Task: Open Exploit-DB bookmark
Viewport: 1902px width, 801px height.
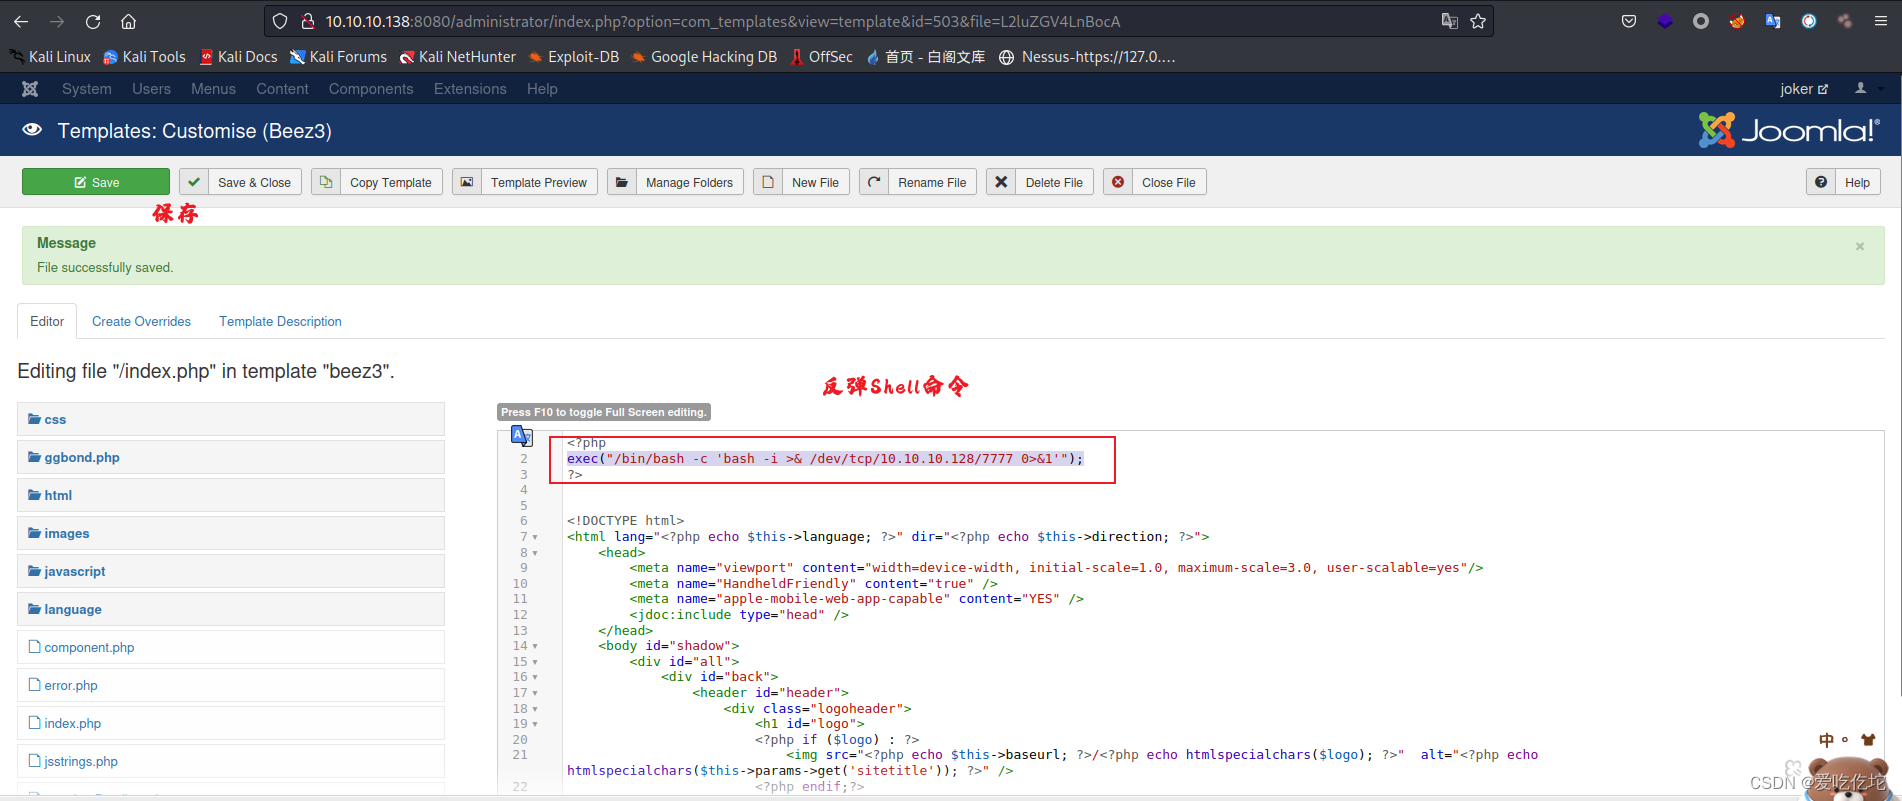Action: pos(574,57)
